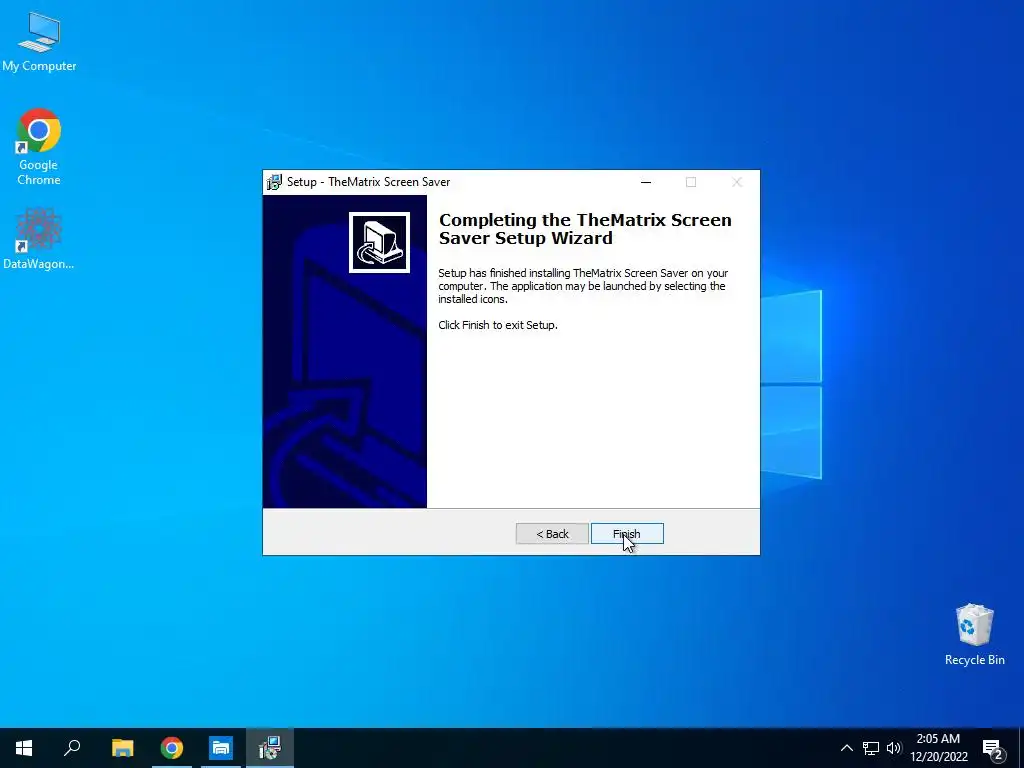Click the setup icon in the title bar
Screen dimensions: 1024x768
[x=274, y=182]
